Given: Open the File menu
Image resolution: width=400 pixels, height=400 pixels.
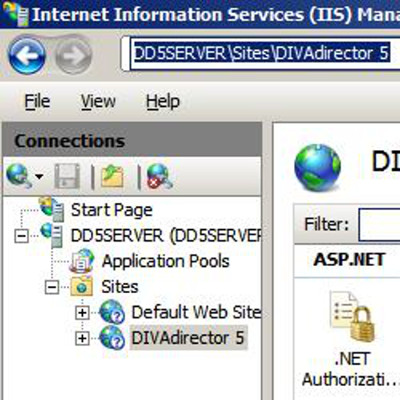Looking at the screenshot, I should pos(37,101).
